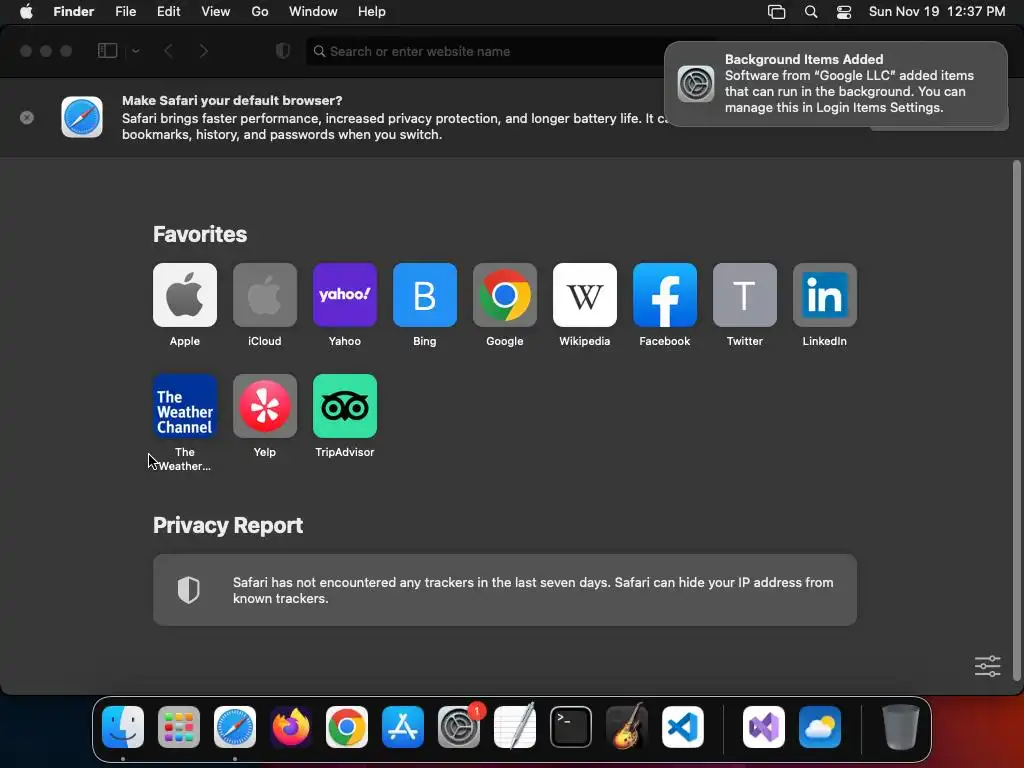Switch to Safari in the Dock
Screen dimensions: 1024x768
[235, 727]
